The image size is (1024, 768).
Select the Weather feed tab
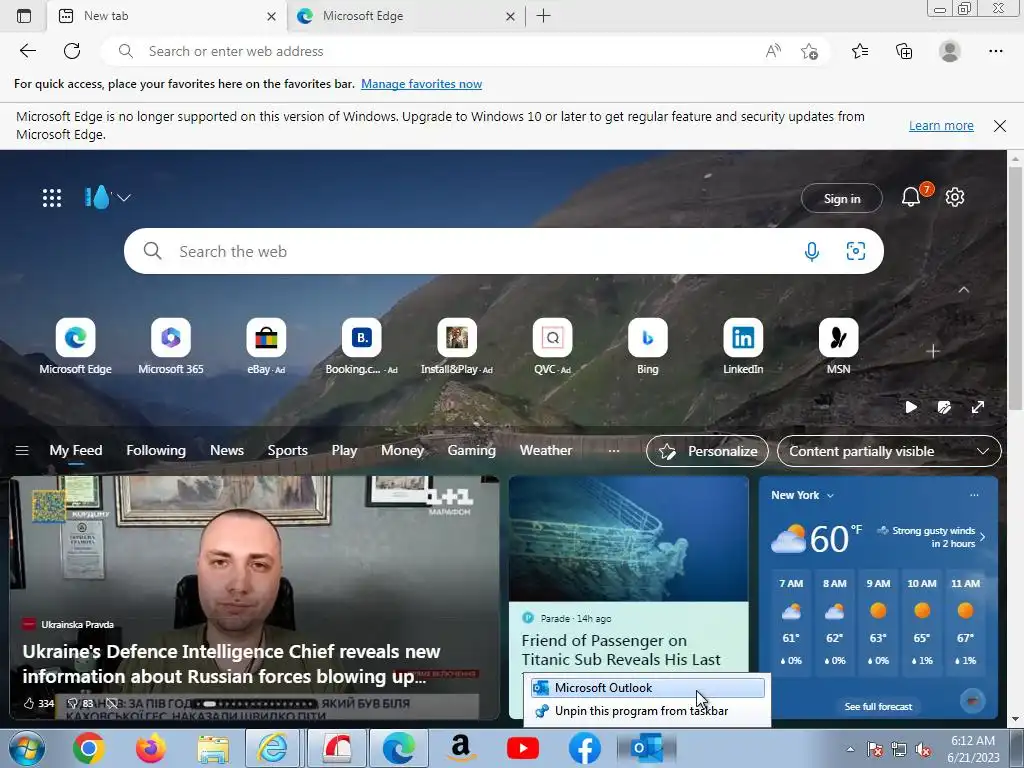coord(546,451)
